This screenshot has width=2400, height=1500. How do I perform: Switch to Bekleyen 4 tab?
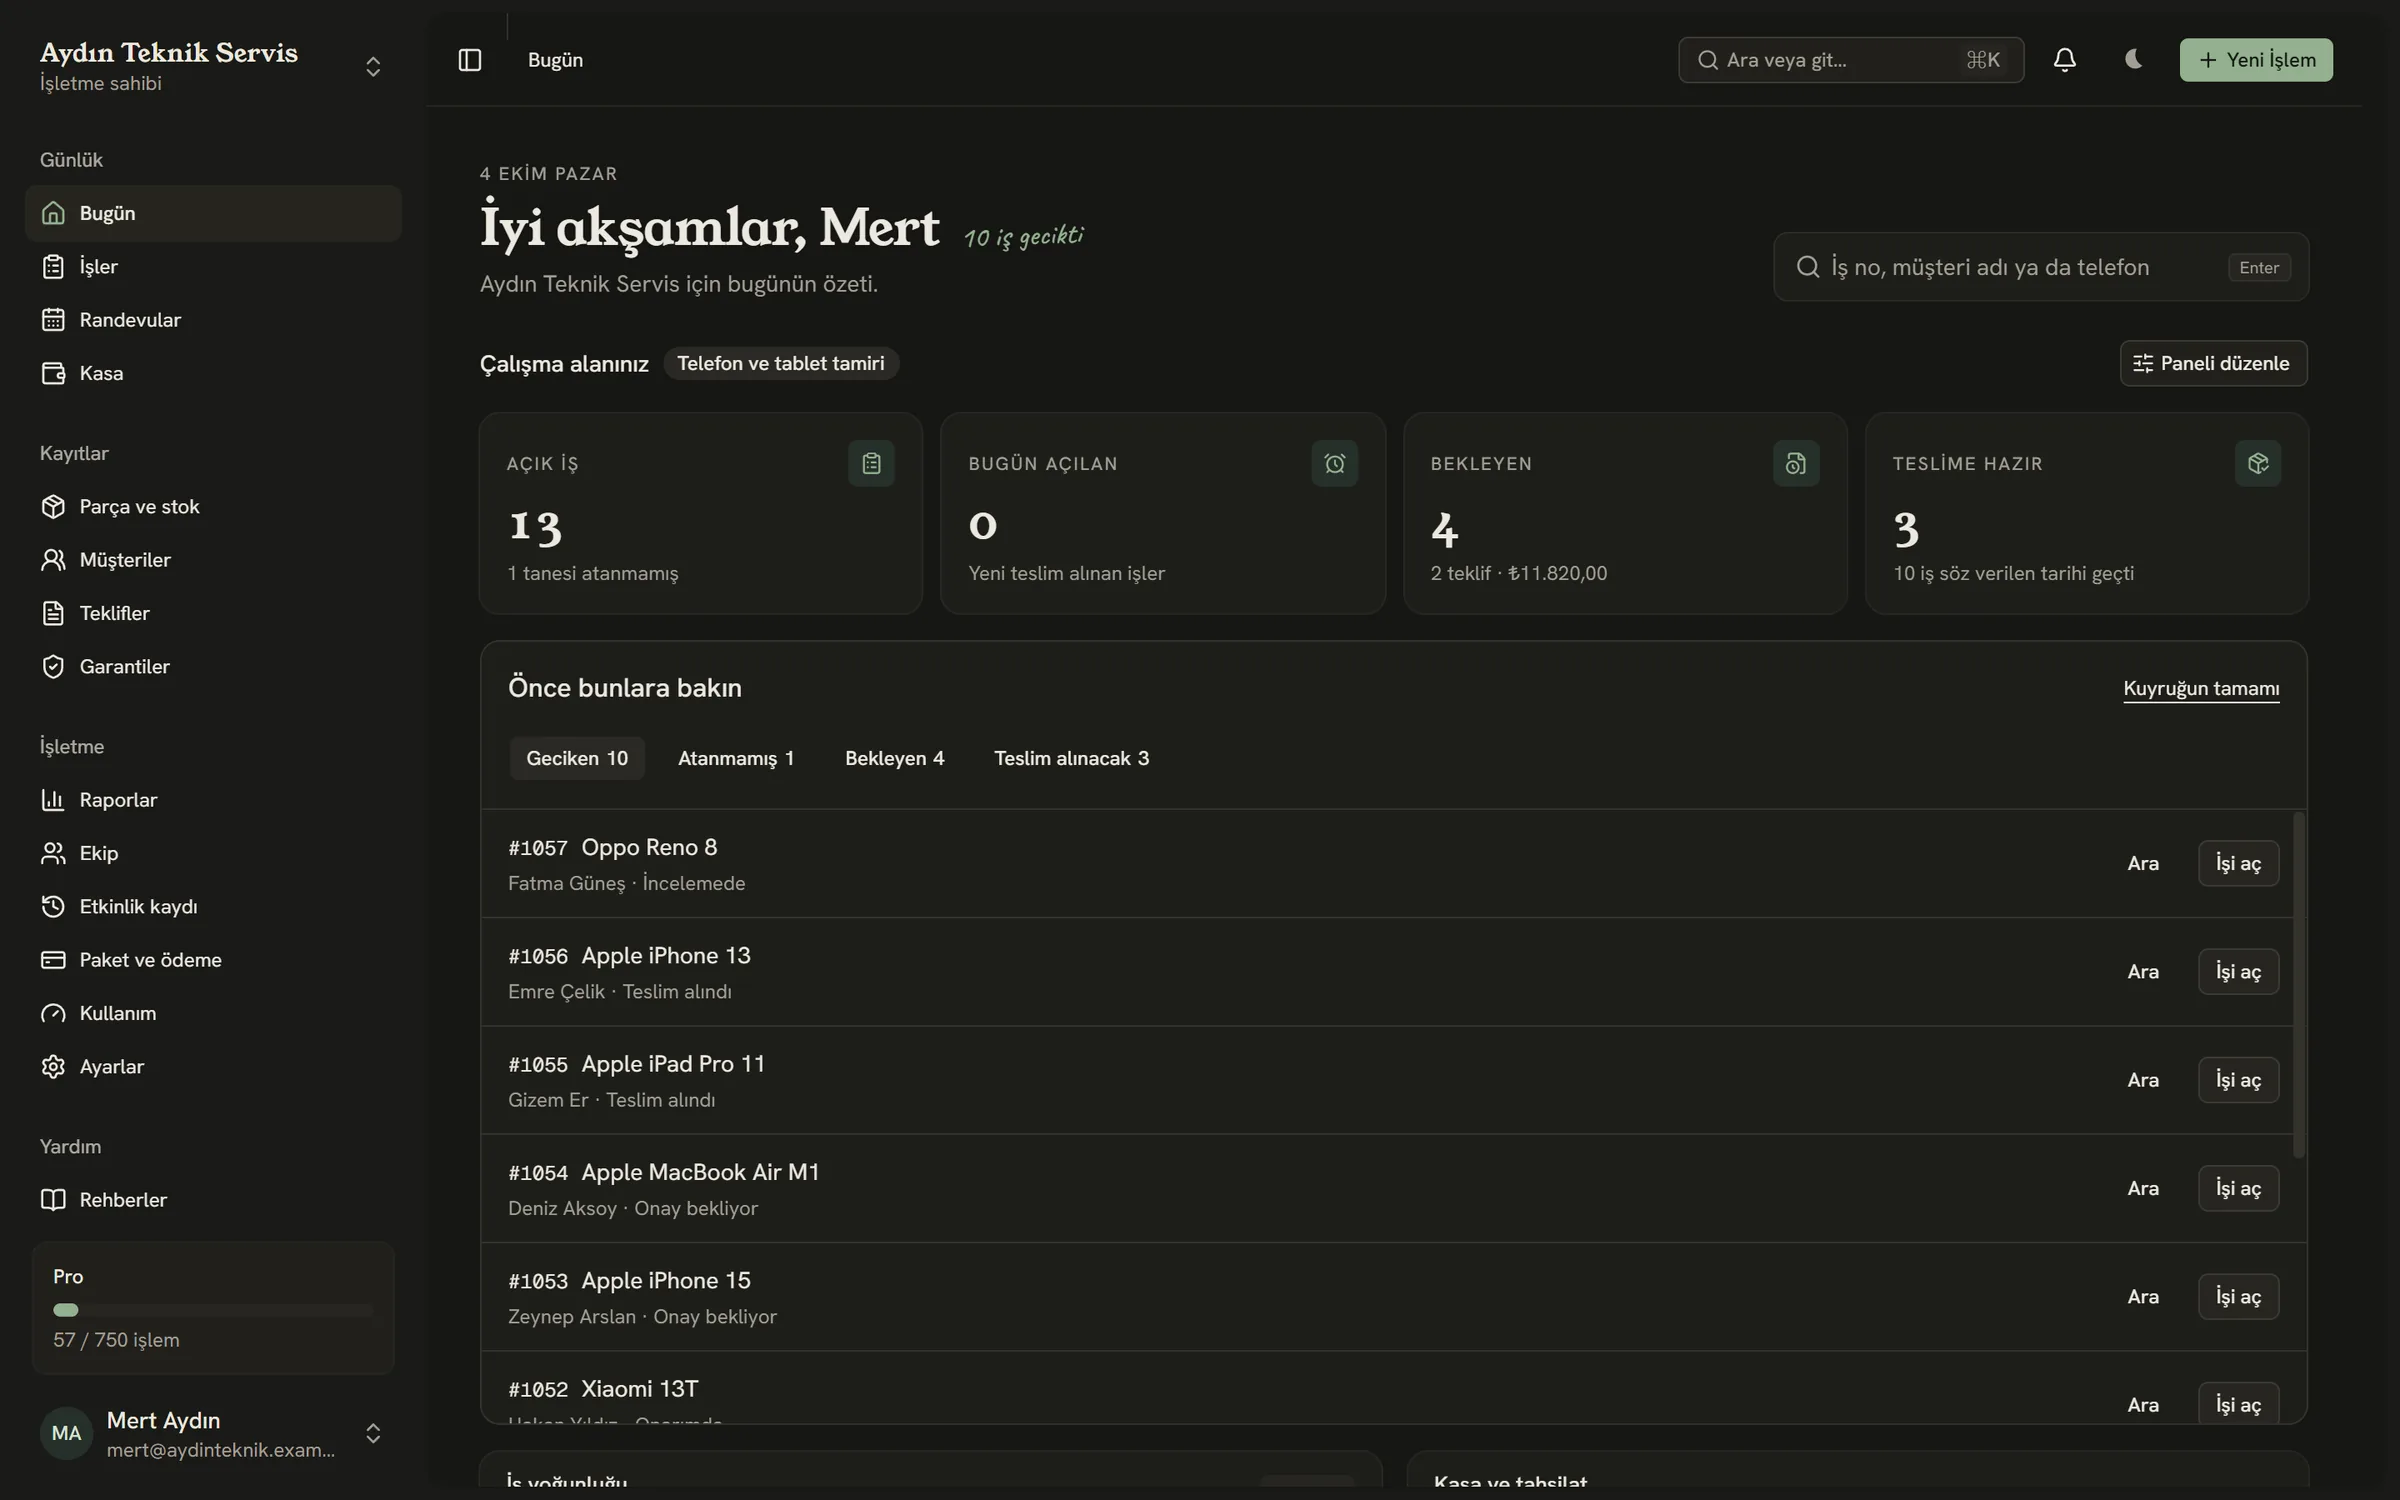894,758
